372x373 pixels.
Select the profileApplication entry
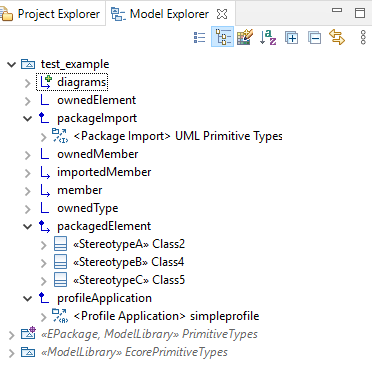tap(104, 298)
